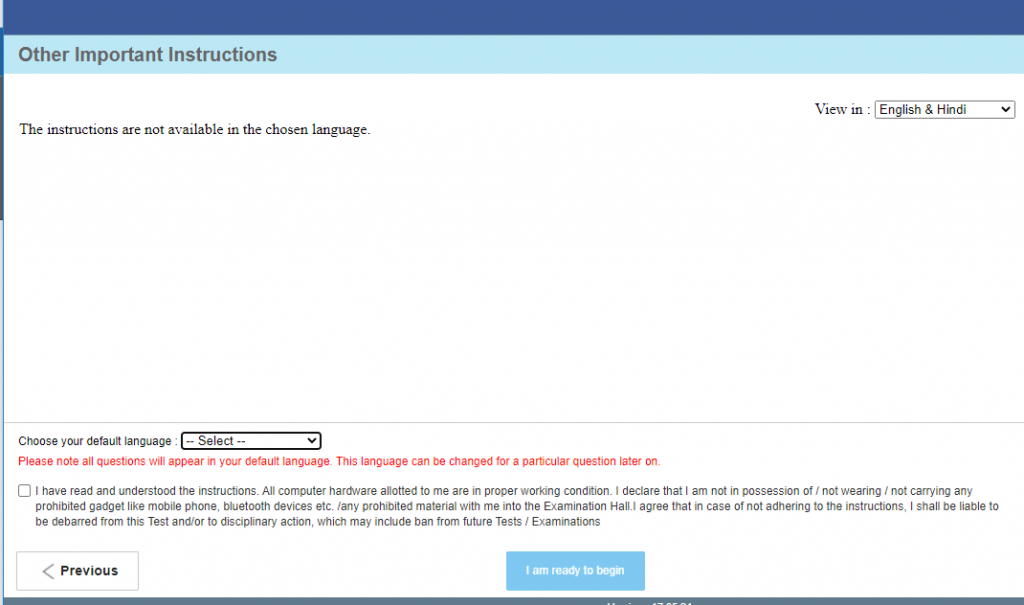Click the left edge scrollbar track
This screenshot has height=605, width=1024.
(3, 150)
